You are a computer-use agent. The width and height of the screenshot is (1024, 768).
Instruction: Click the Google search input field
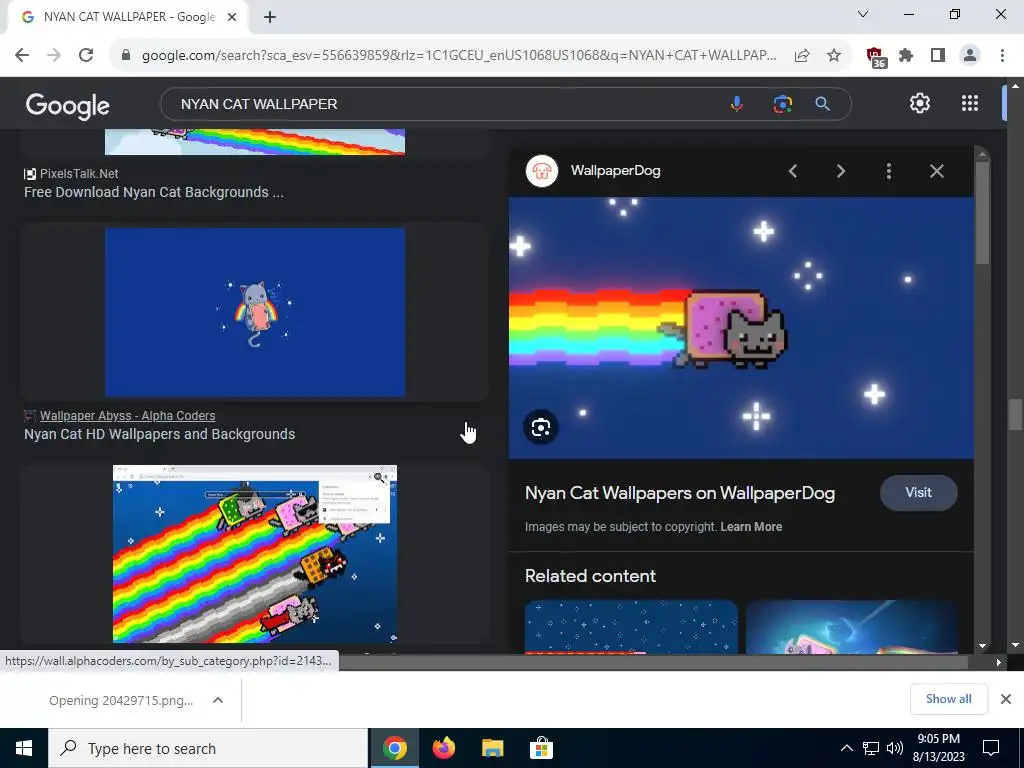(x=451, y=104)
